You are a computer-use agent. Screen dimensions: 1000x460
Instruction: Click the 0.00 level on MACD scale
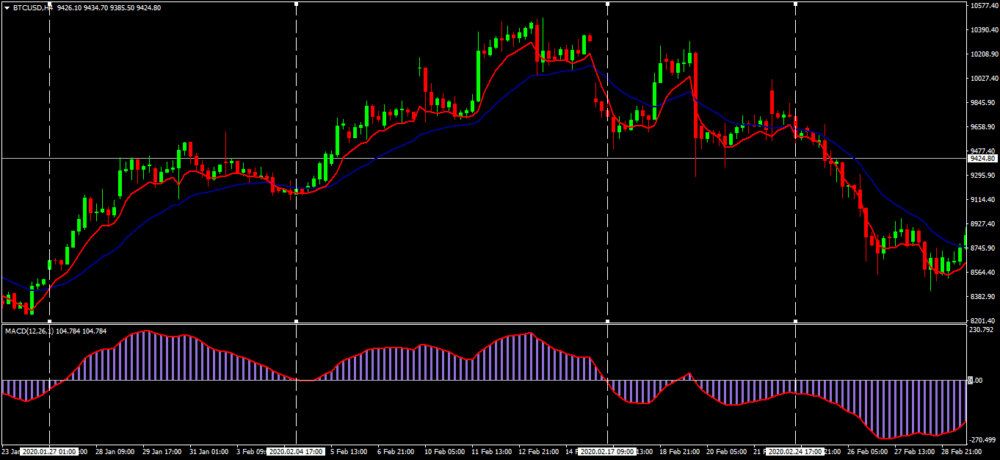(980, 380)
